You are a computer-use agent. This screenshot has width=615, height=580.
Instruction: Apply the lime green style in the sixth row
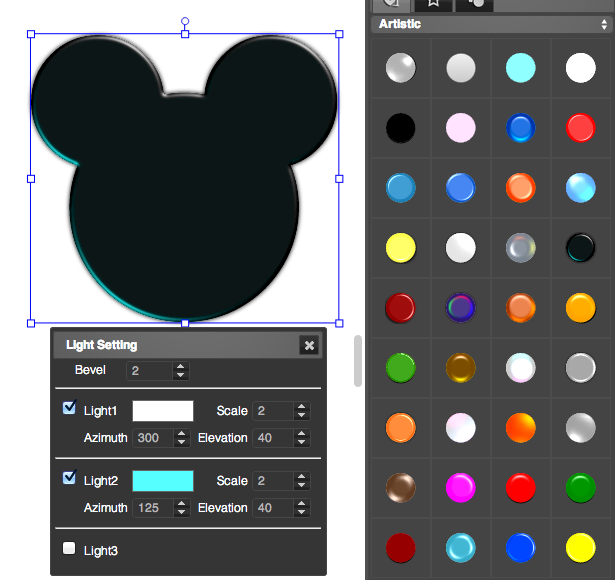400,368
